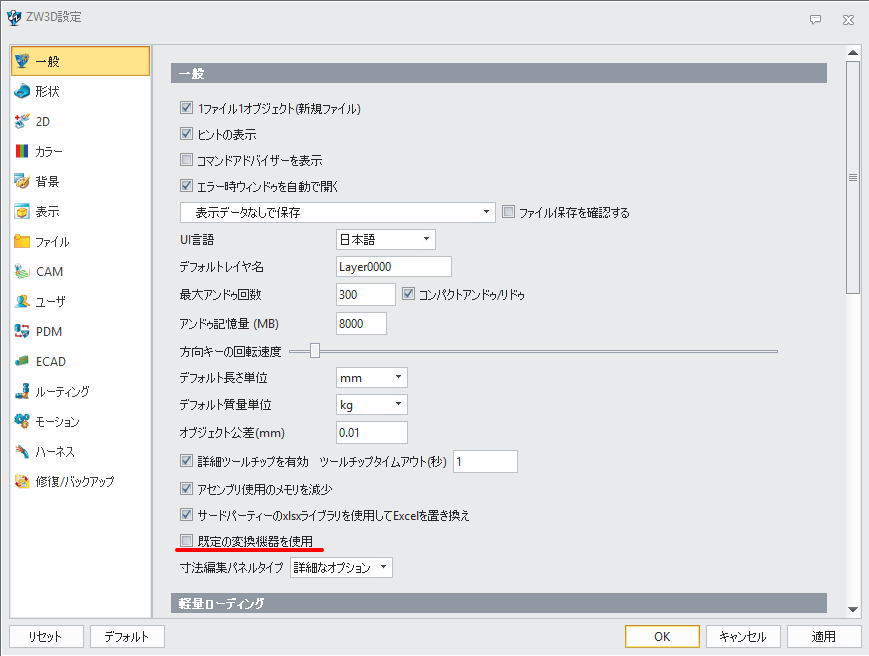Open the 背景 background settings icon
869x656 pixels.
tap(21, 182)
